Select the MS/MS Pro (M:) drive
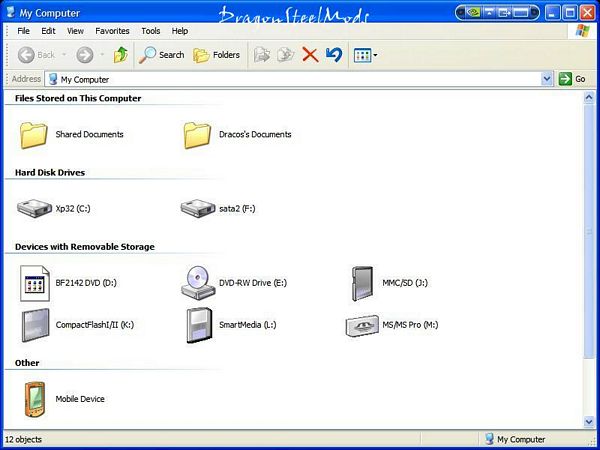Viewport: 600px width, 450px height. click(x=362, y=325)
